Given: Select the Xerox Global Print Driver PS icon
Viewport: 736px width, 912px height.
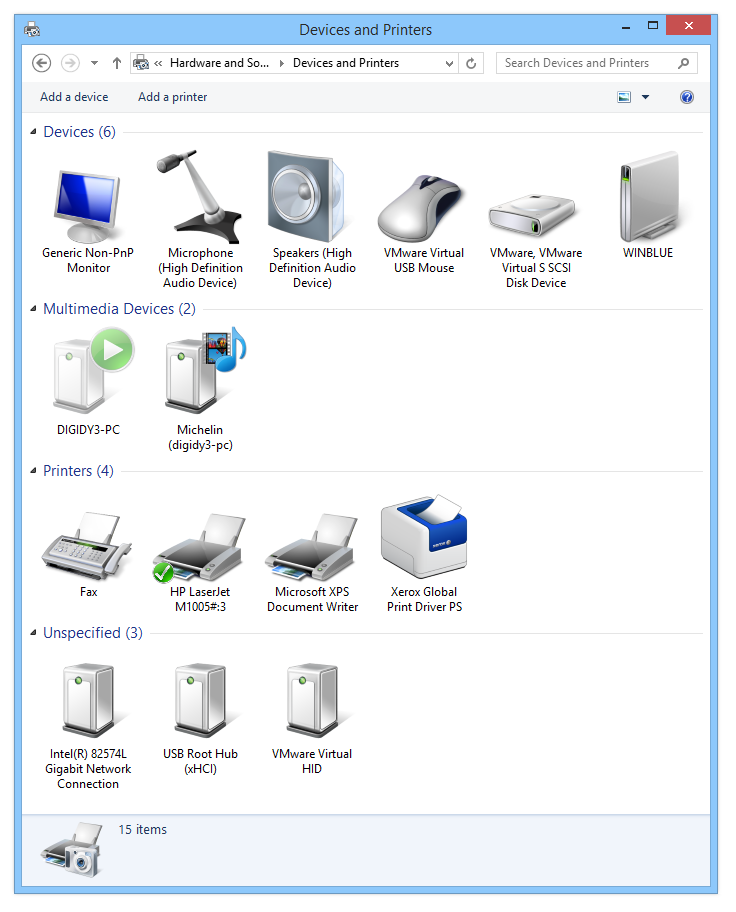Looking at the screenshot, I should tap(424, 537).
